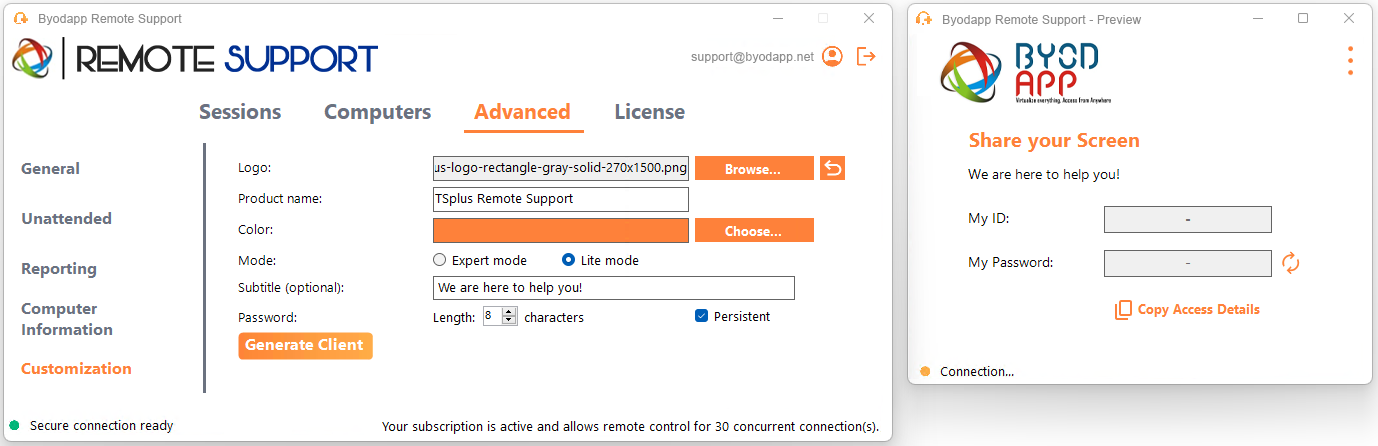Viewport: 1378px width, 446px height.
Task: Click the Share your Screen heading in Preview
Action: (x=1054, y=141)
